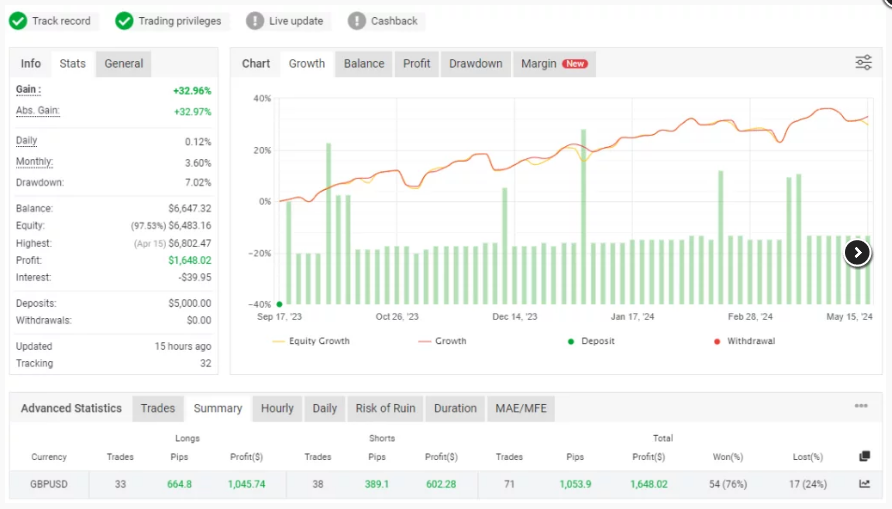Click the Updated value 15 hours ago

(x=183, y=346)
